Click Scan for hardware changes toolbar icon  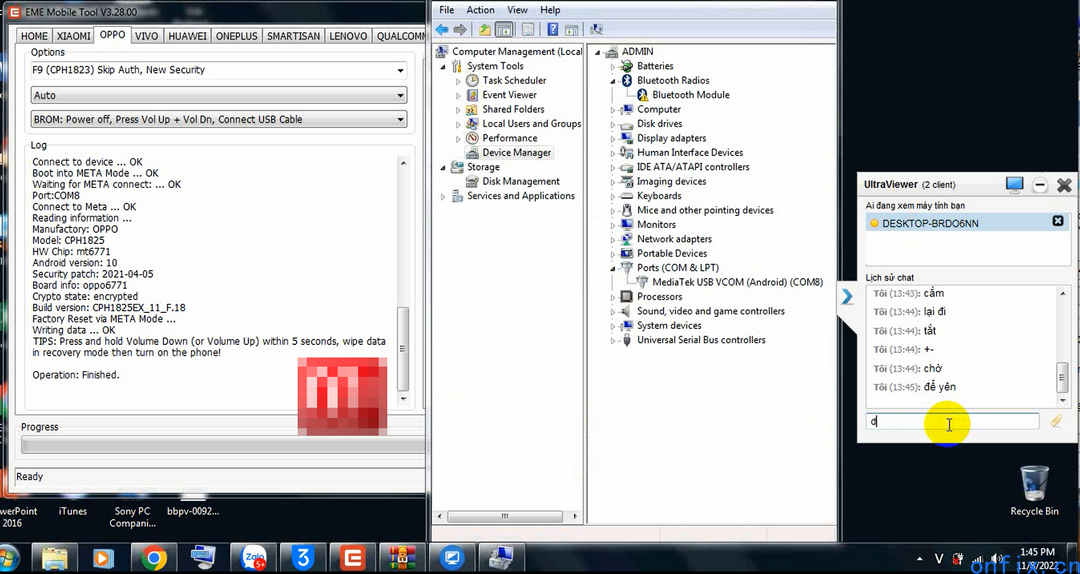click(x=596, y=30)
